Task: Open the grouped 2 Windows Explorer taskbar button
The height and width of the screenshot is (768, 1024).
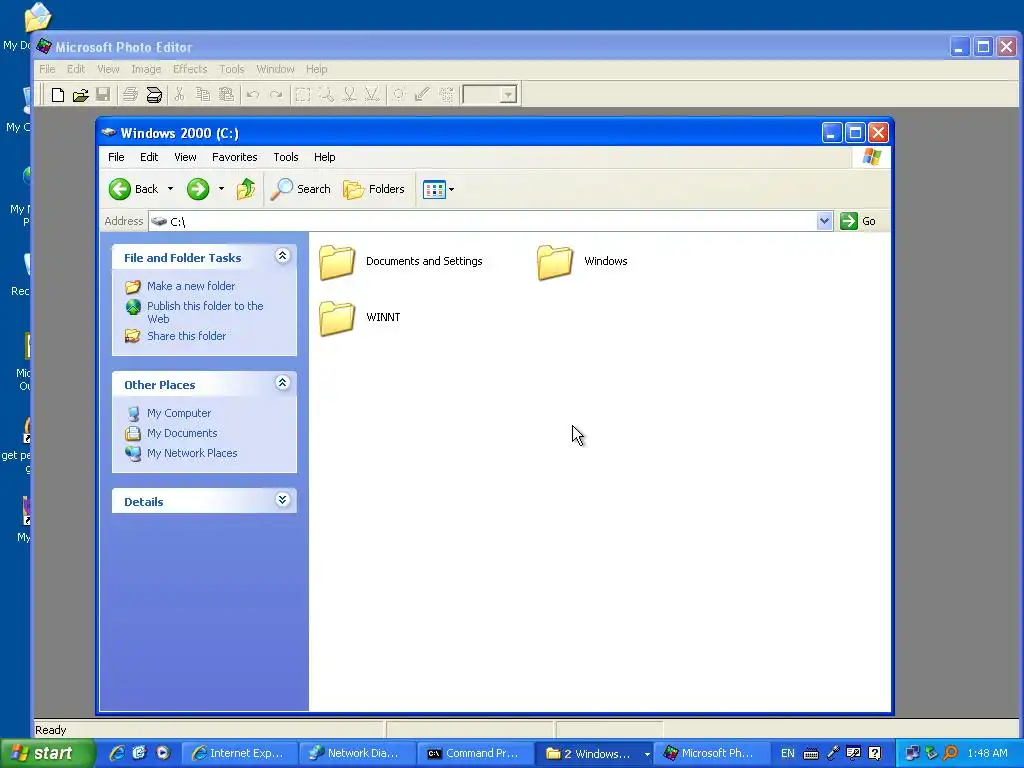Action: click(593, 754)
